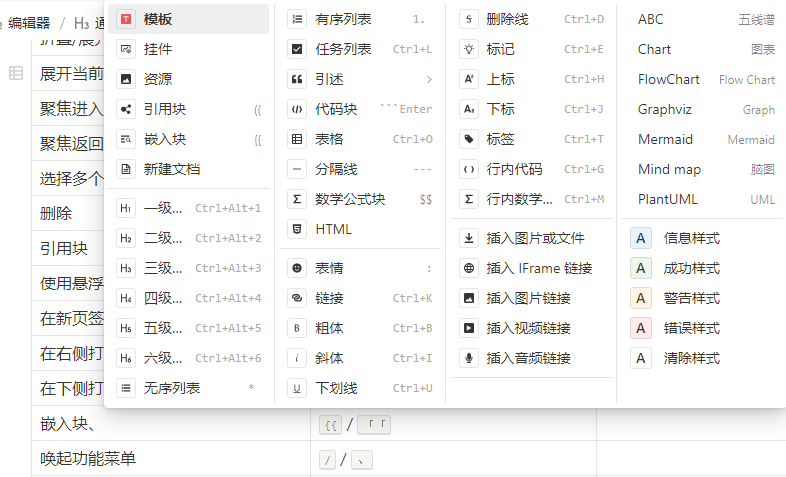The width and height of the screenshot is (786, 477).
Task: Insert a Mermaid block
Action: [704, 139]
